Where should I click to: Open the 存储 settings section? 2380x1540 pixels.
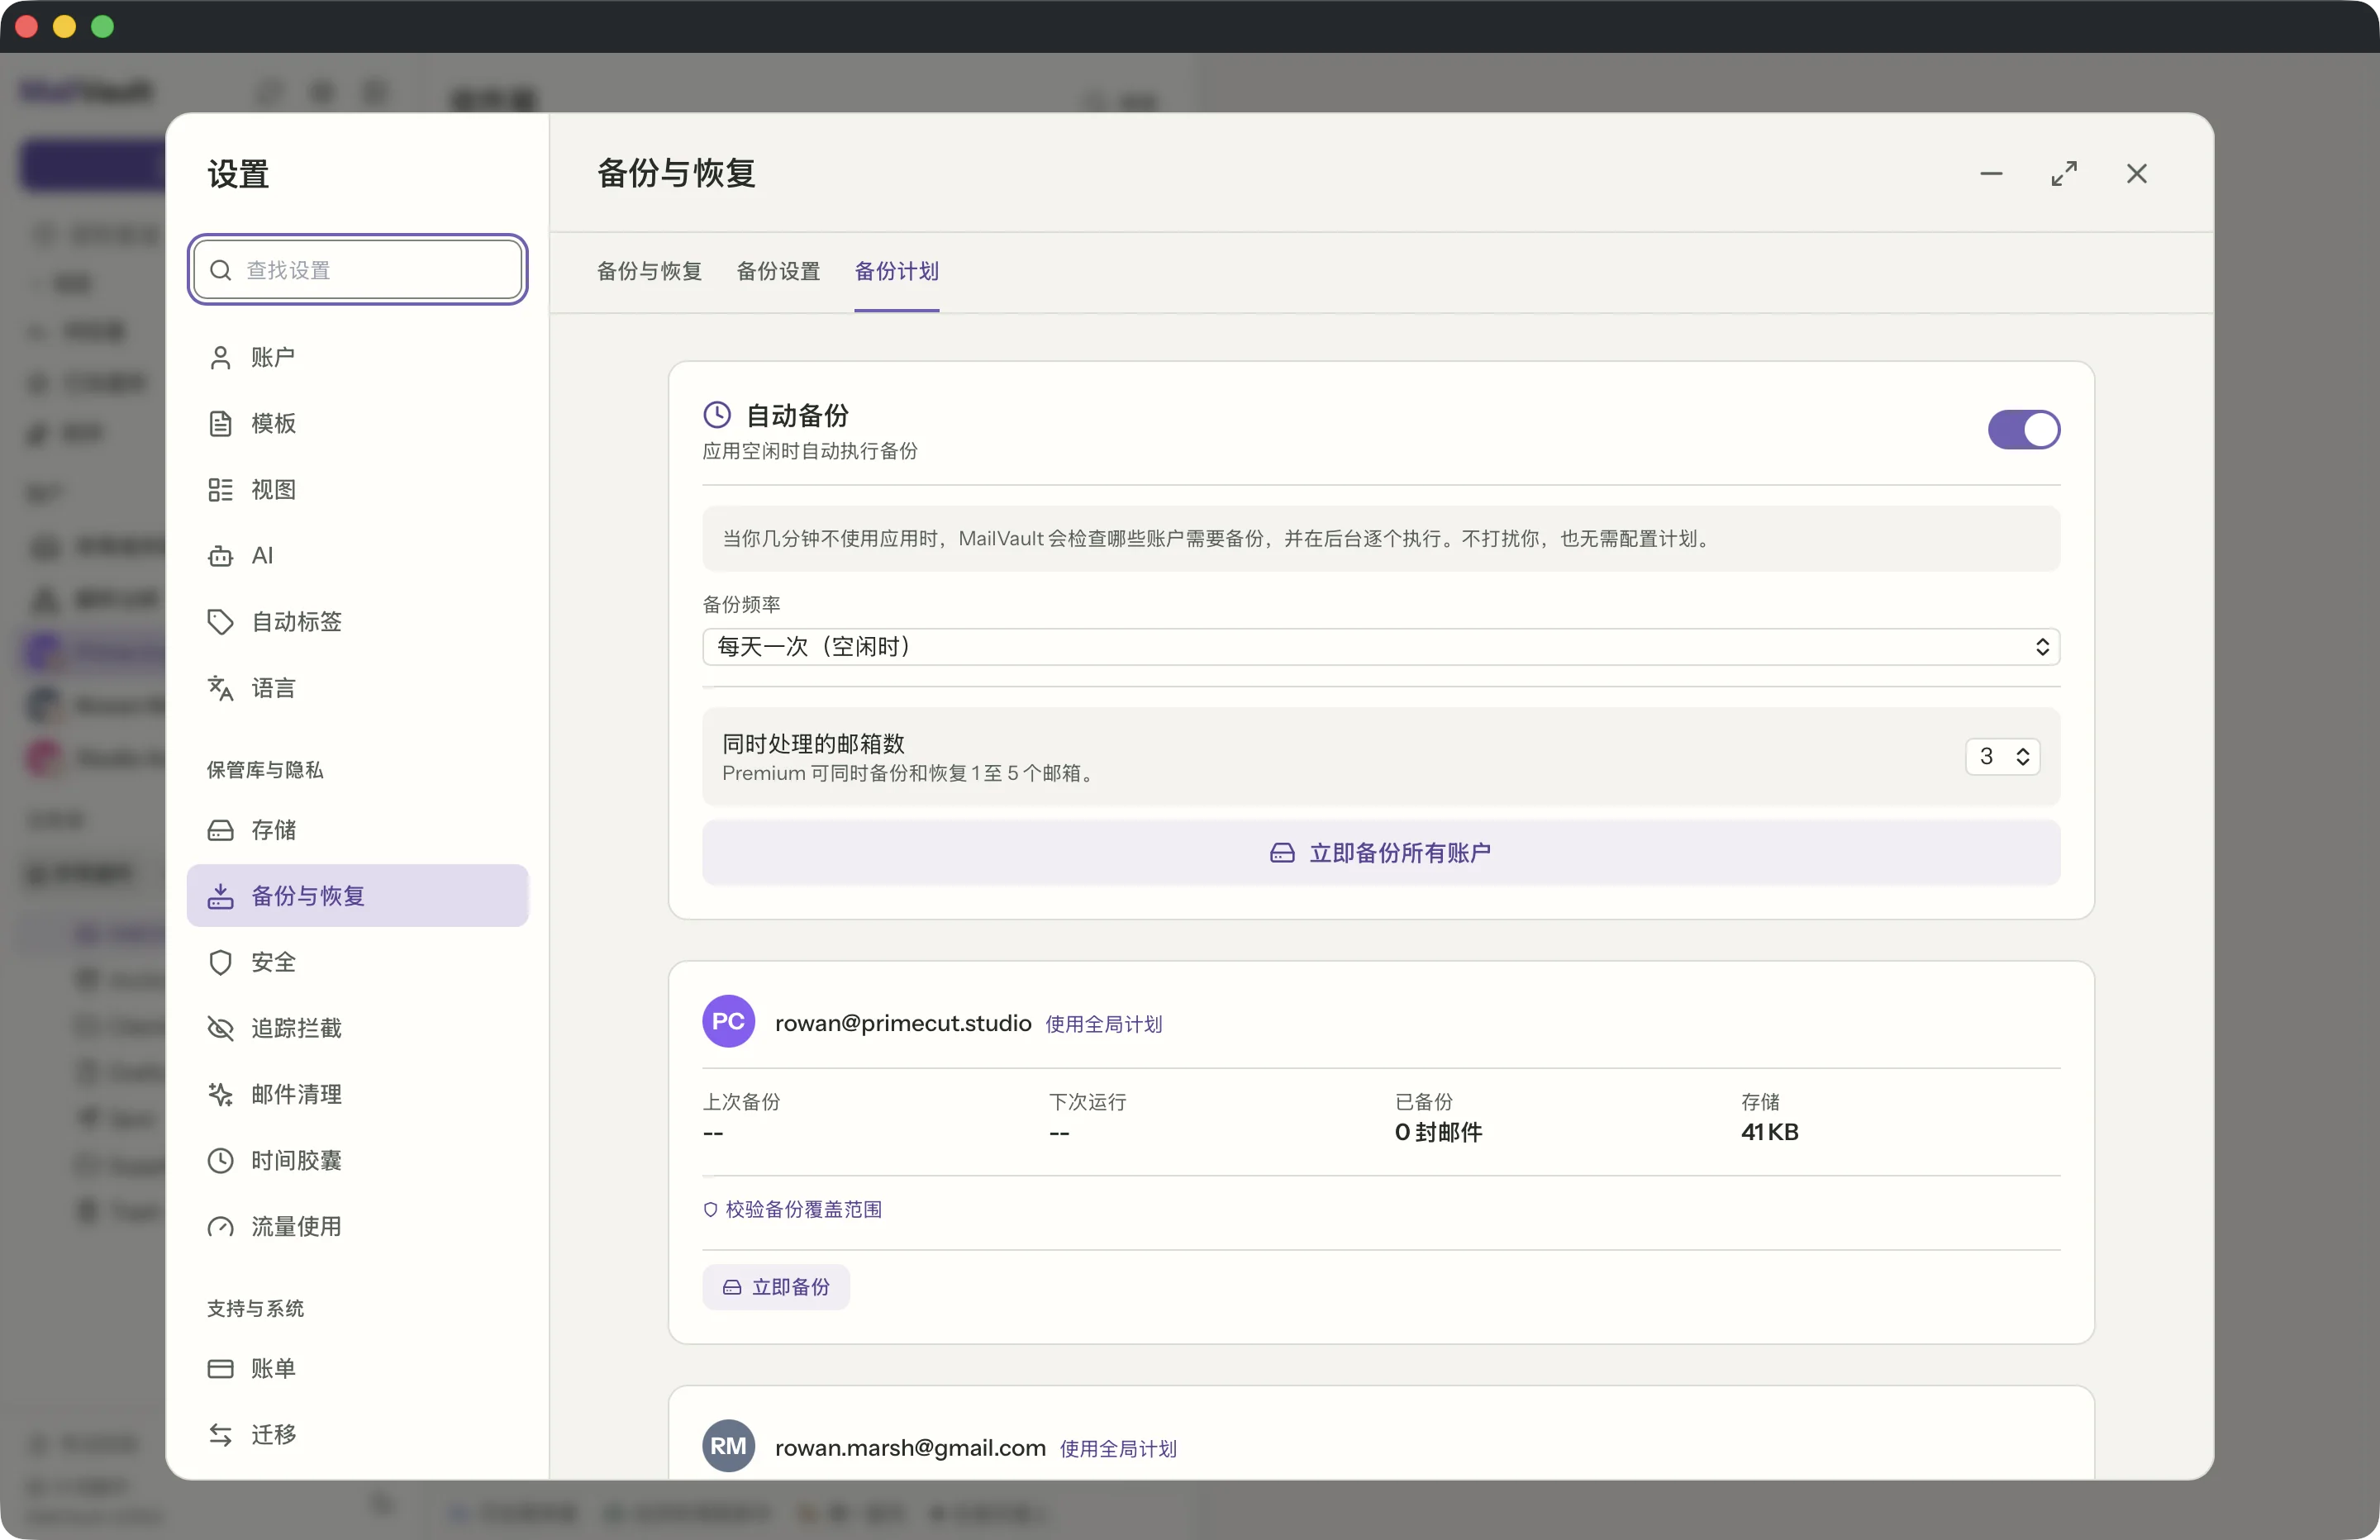[357, 830]
